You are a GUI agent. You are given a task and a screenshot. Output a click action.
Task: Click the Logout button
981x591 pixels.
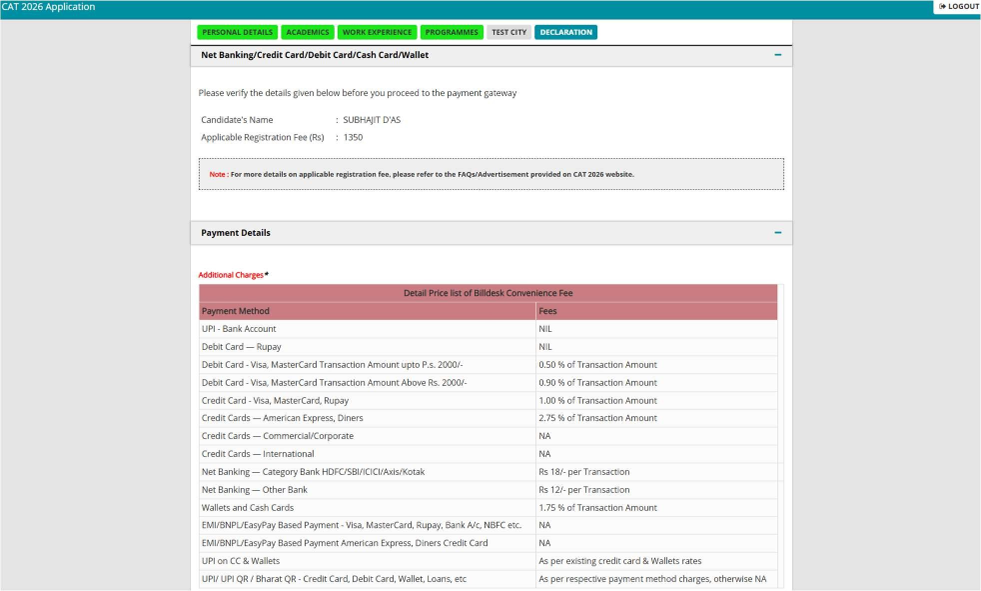958,6
